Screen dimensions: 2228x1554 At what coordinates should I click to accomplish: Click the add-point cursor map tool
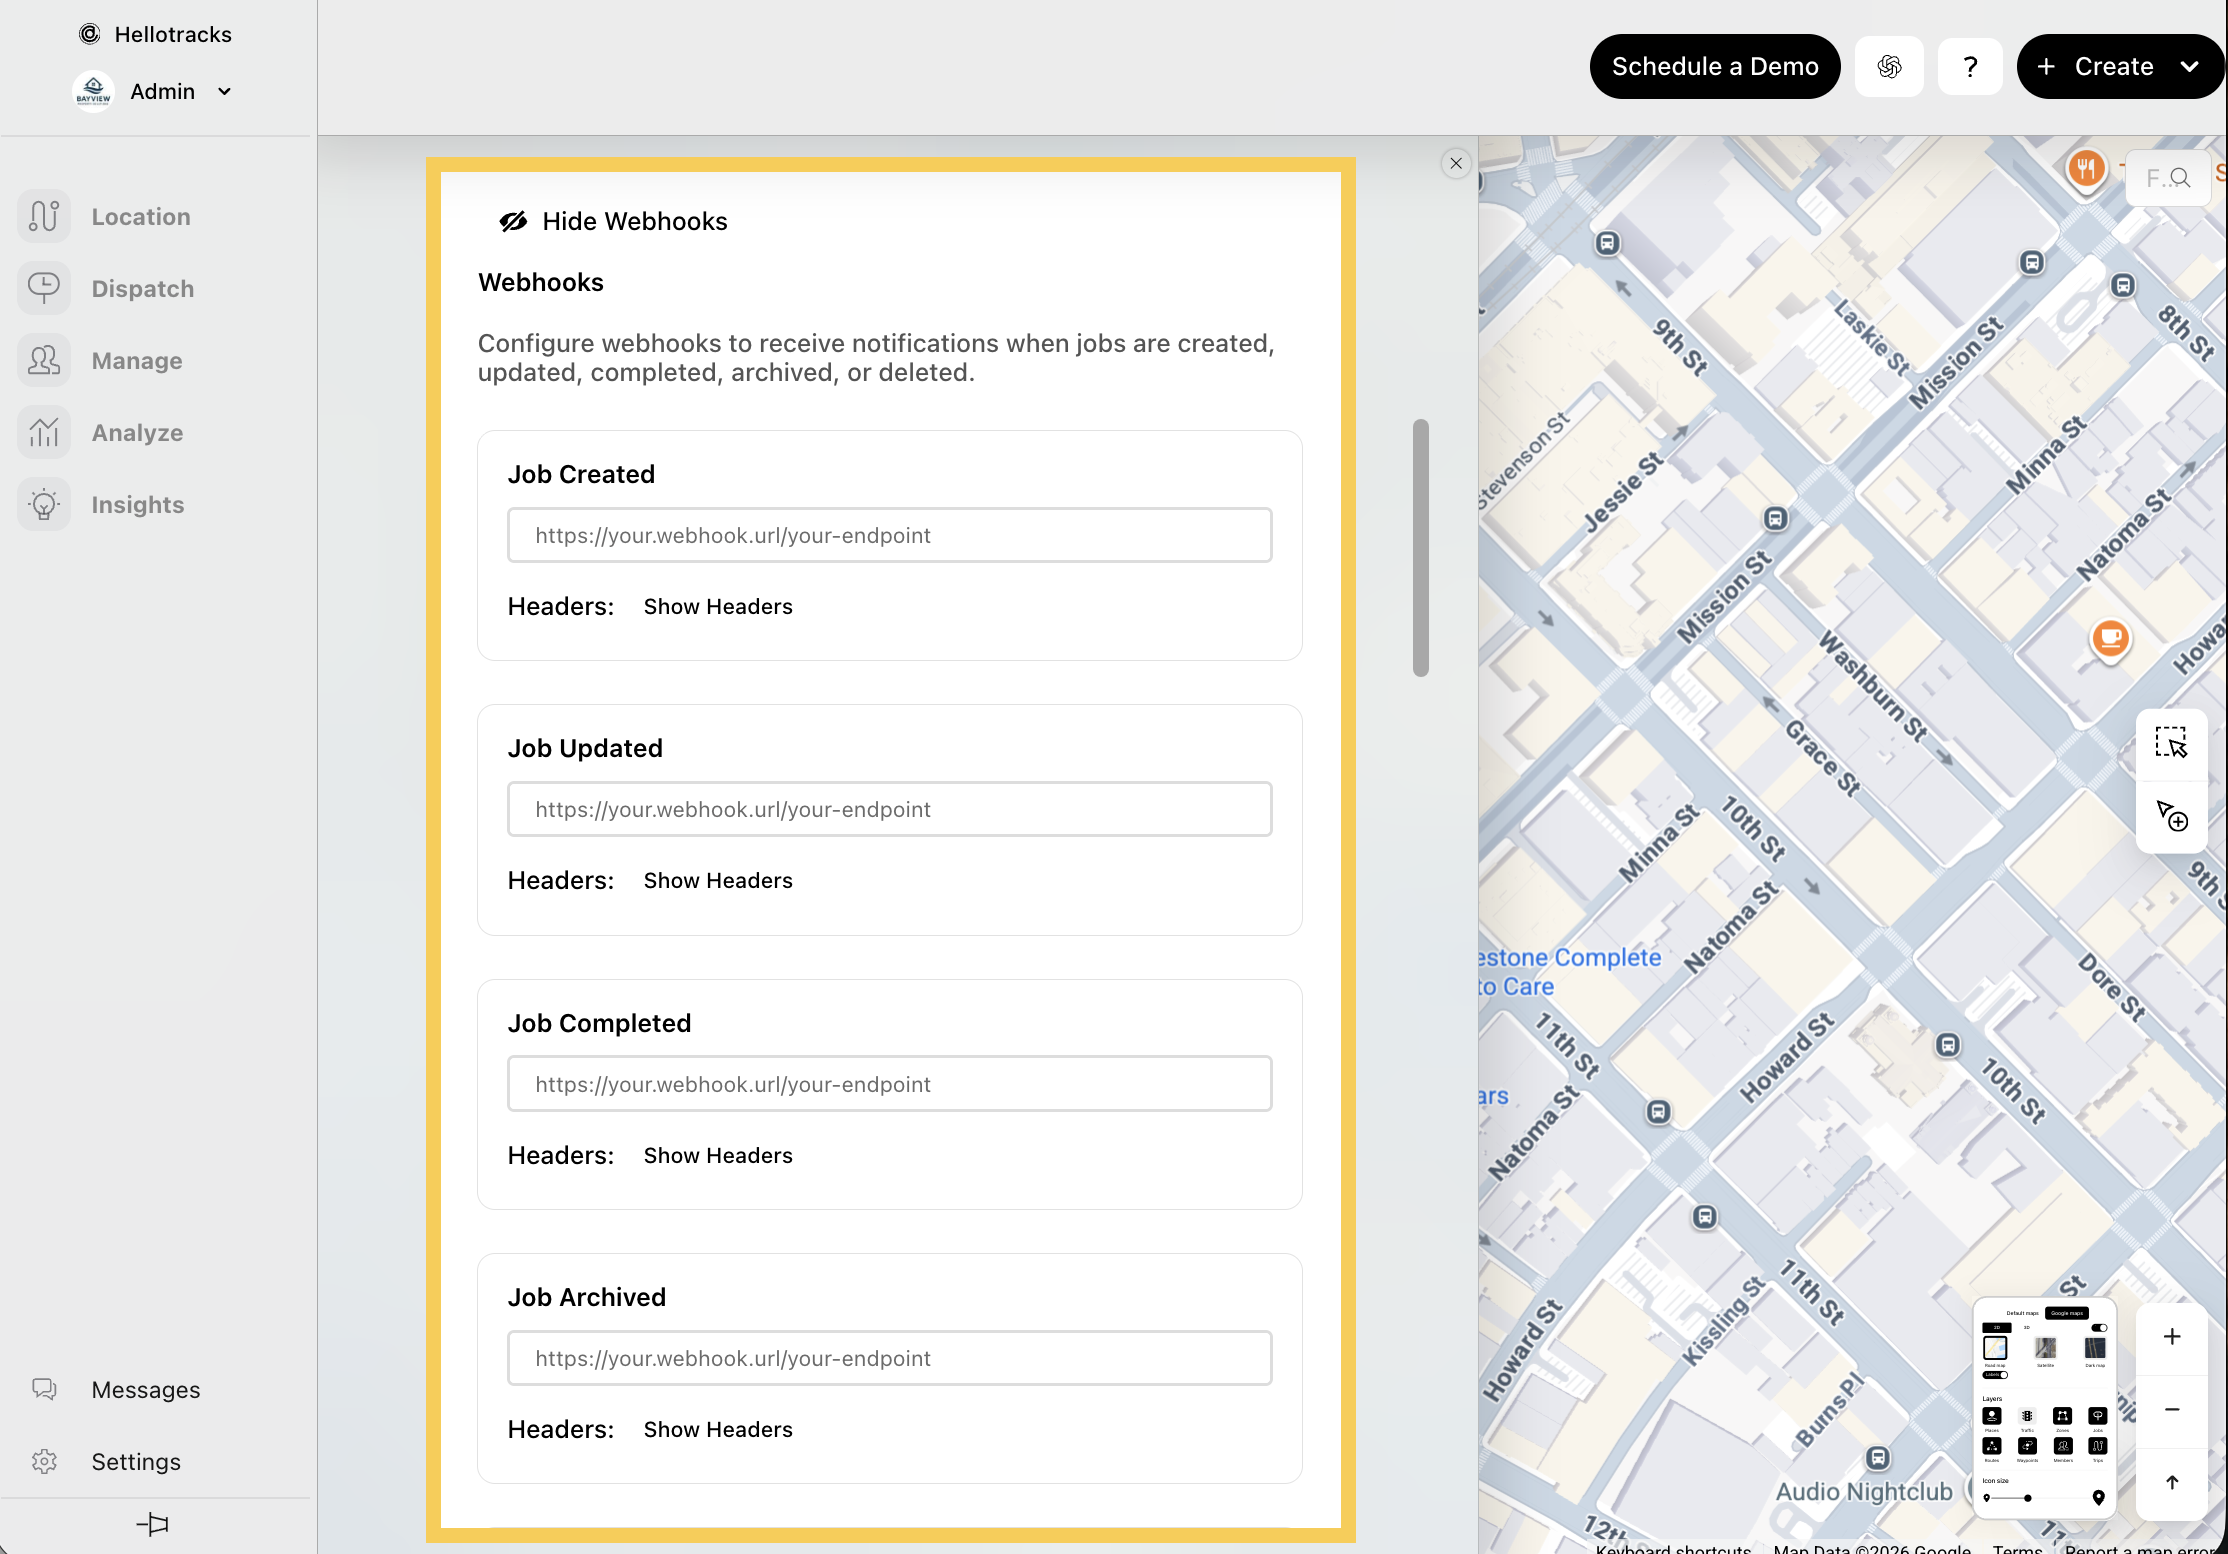(2171, 816)
